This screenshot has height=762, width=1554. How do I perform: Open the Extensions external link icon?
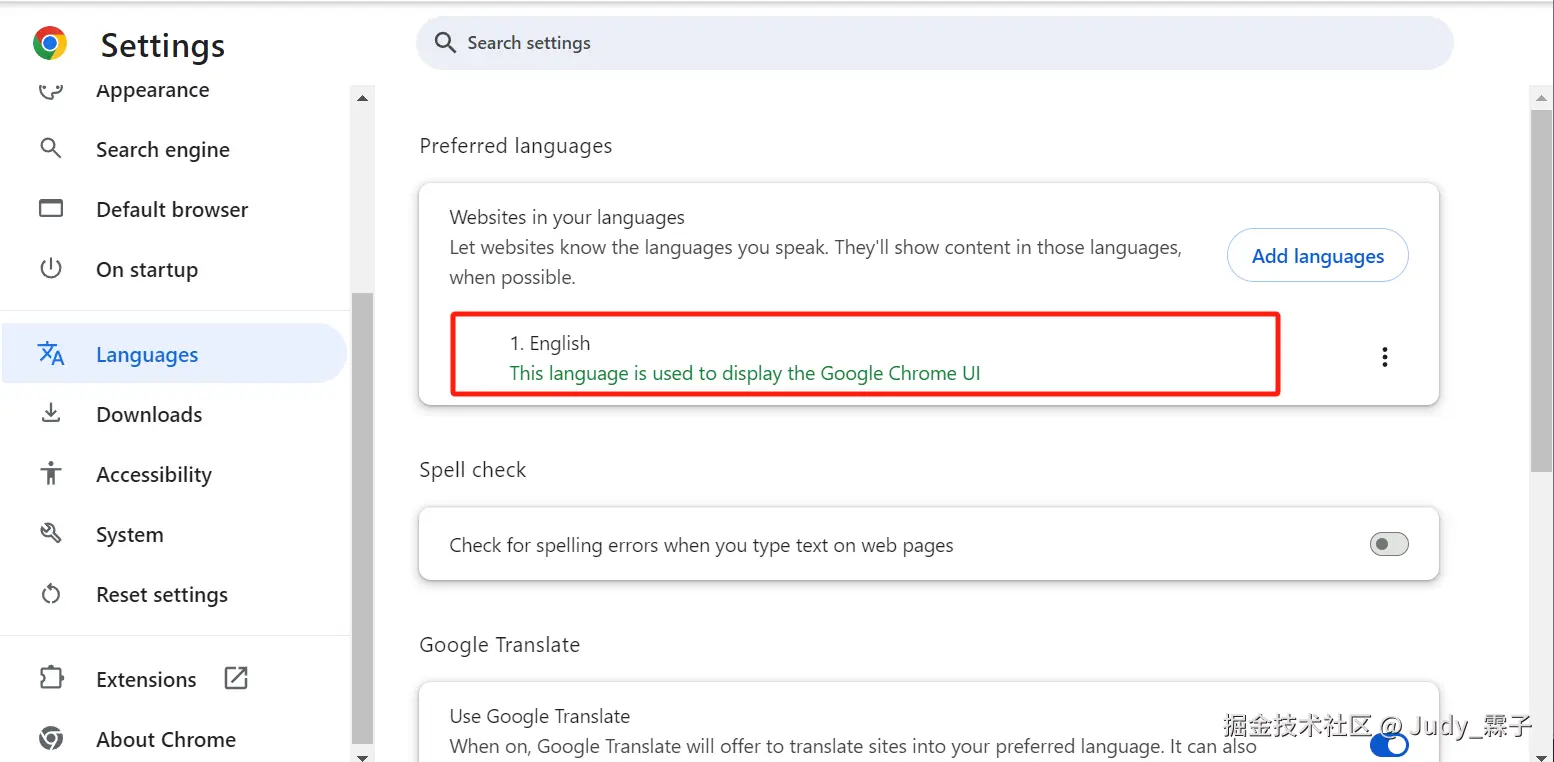[x=236, y=678]
